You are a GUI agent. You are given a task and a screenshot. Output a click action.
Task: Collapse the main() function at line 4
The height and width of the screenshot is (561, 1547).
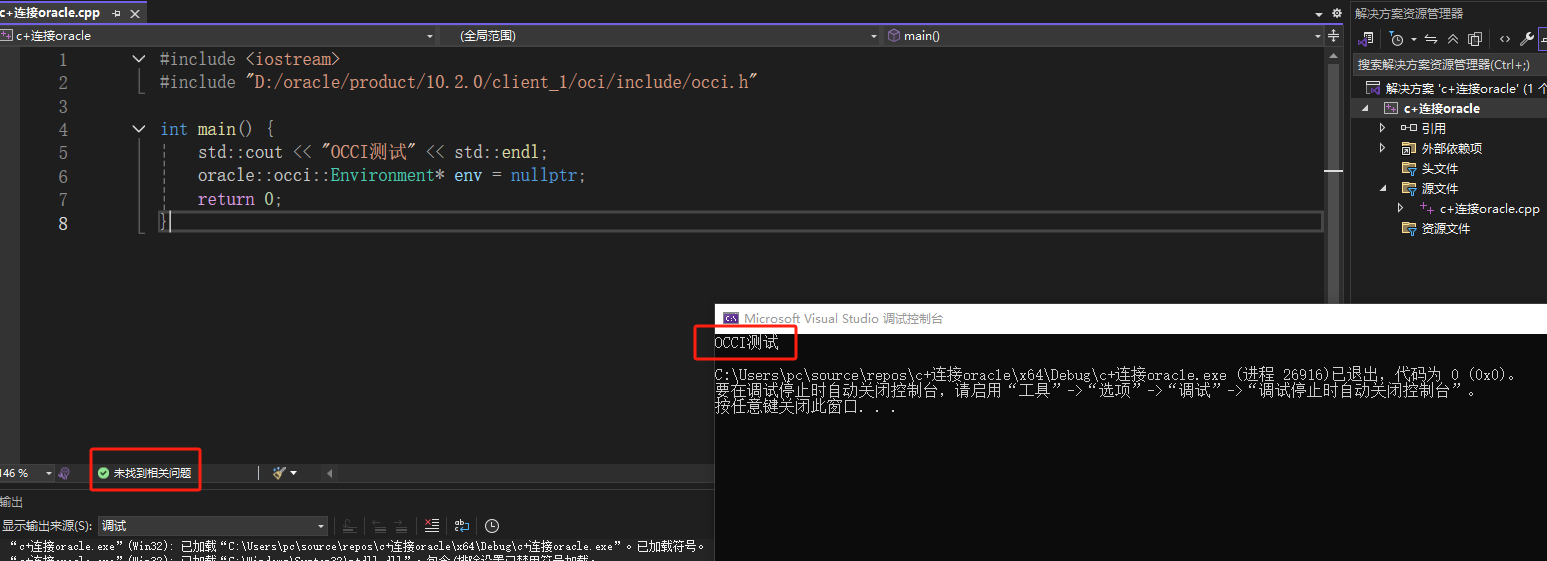point(139,129)
